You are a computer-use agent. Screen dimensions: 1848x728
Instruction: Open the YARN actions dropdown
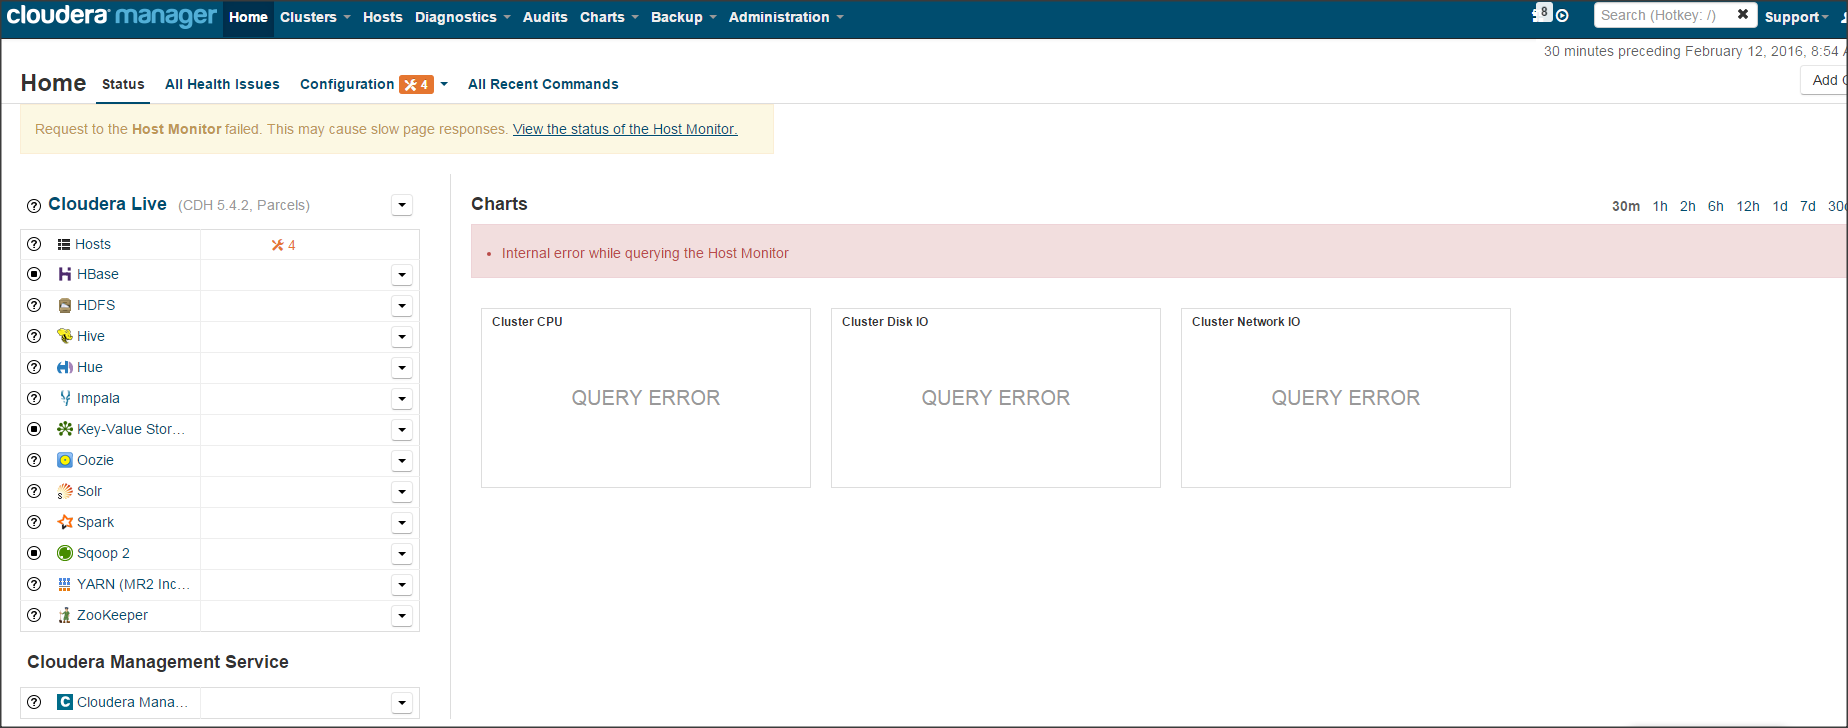coord(402,585)
